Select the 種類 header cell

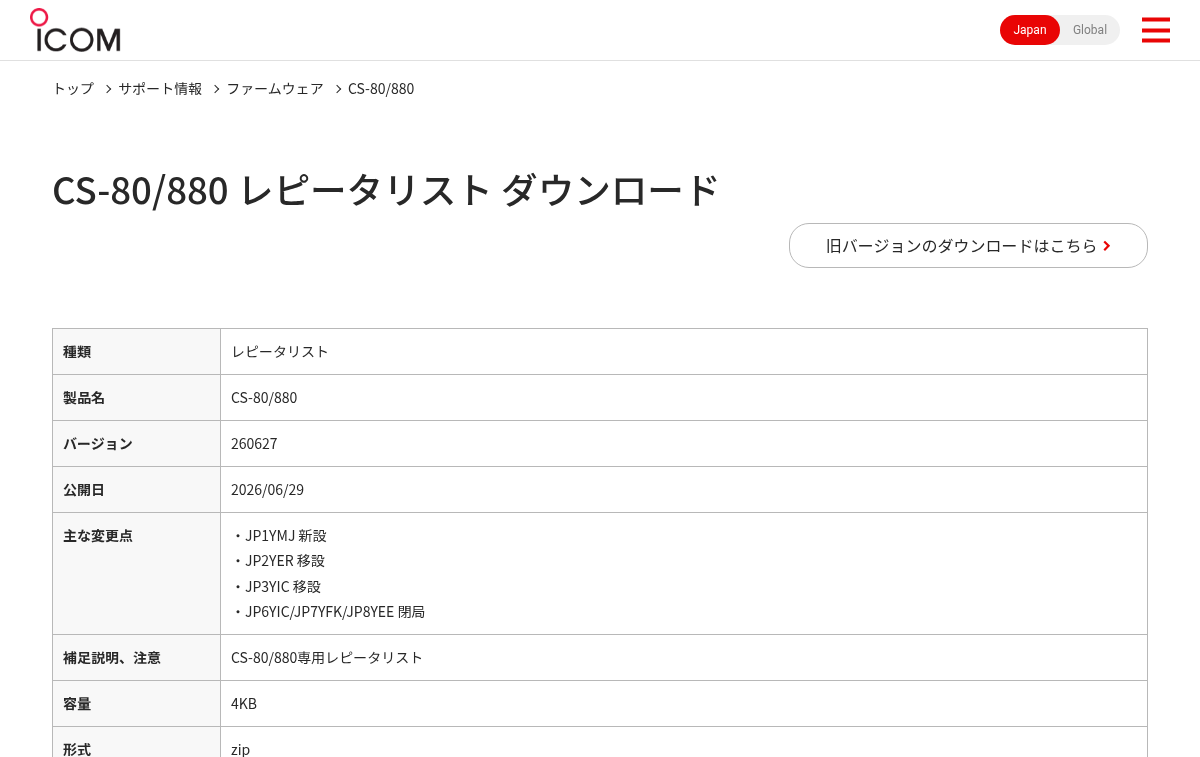point(137,352)
